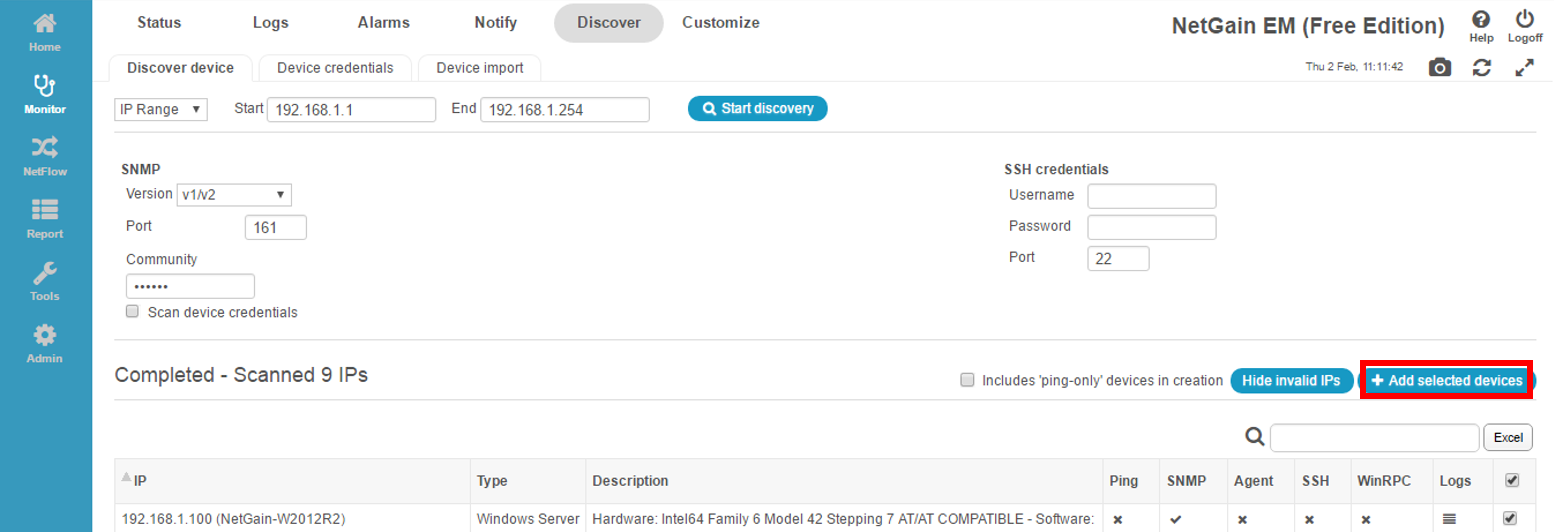Viewport: 1554px width, 532px height.
Task: Toggle the select-all checkbox in table header
Action: click(1512, 480)
